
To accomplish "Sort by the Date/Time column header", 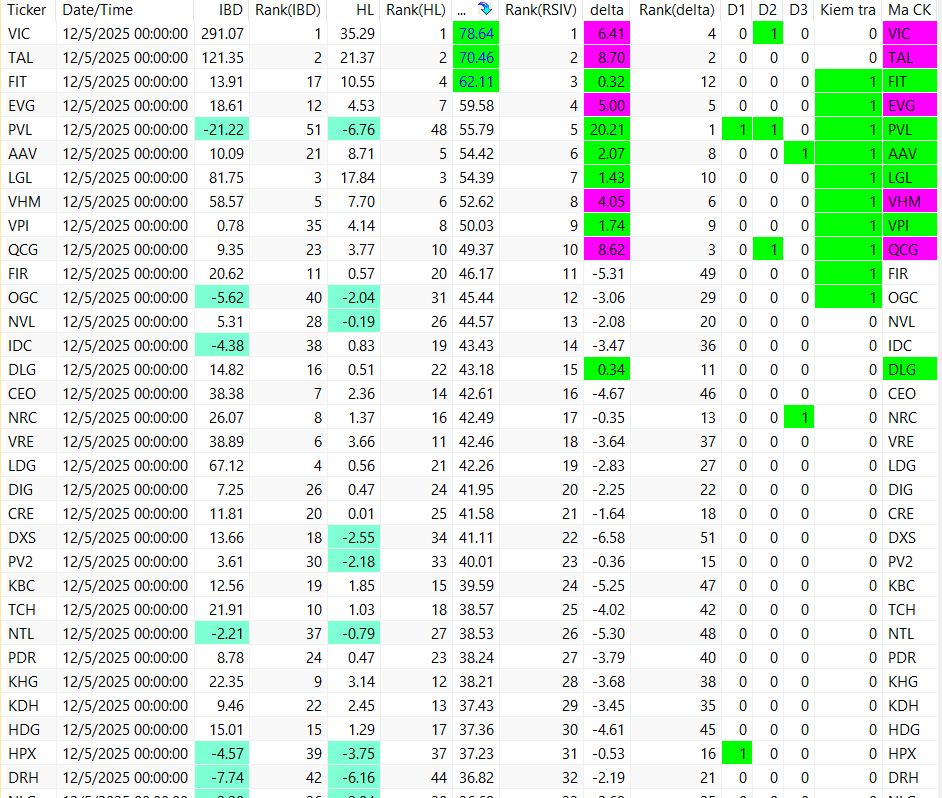I will point(97,10).
